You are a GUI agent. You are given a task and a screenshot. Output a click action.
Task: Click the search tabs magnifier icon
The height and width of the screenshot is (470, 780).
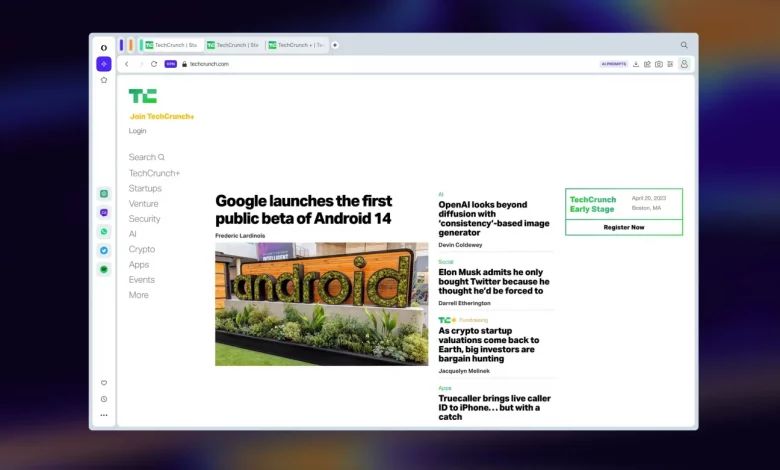pyautogui.click(x=684, y=45)
